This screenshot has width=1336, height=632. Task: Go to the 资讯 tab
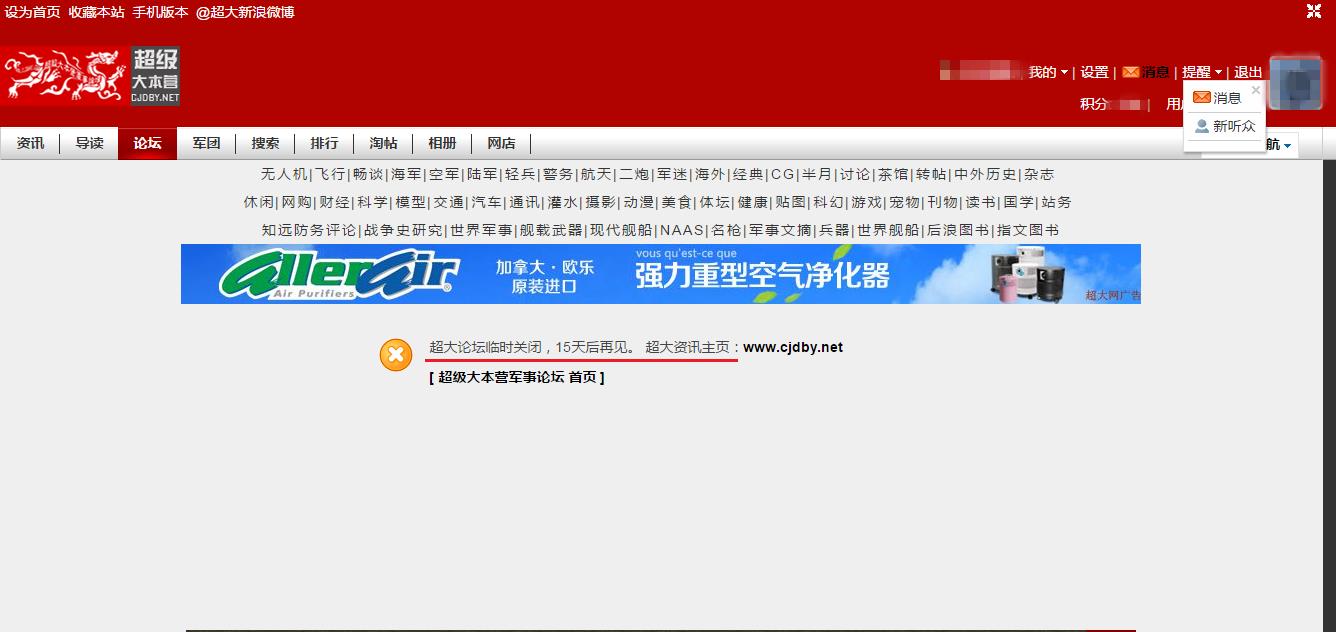(x=30, y=143)
